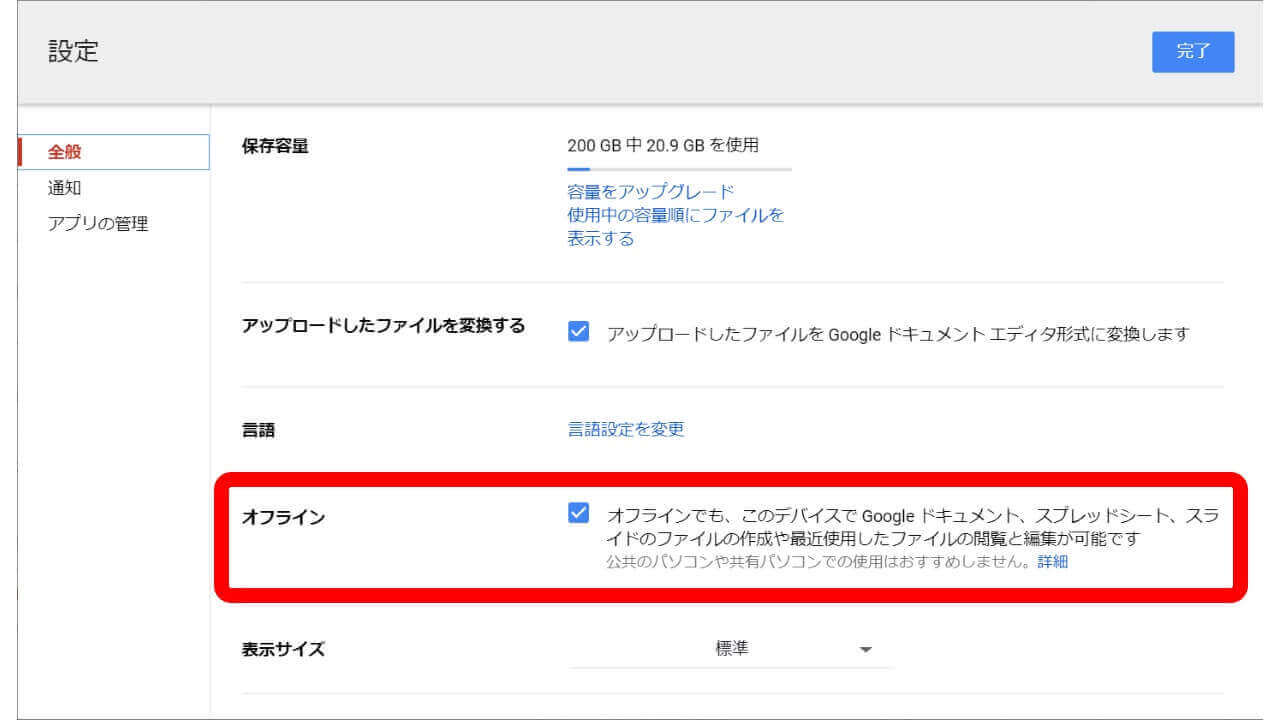Viewport: 1280px width, 720px height.
Task: Select the 全般 tab in sidebar
Action: pos(66,152)
